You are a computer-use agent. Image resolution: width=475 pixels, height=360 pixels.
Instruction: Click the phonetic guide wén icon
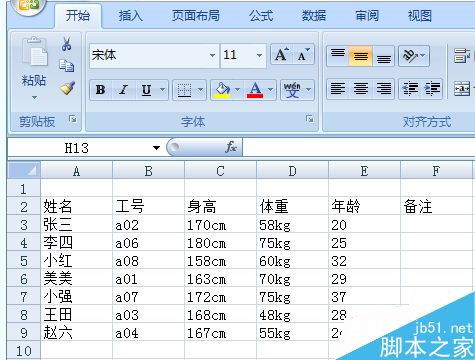292,90
